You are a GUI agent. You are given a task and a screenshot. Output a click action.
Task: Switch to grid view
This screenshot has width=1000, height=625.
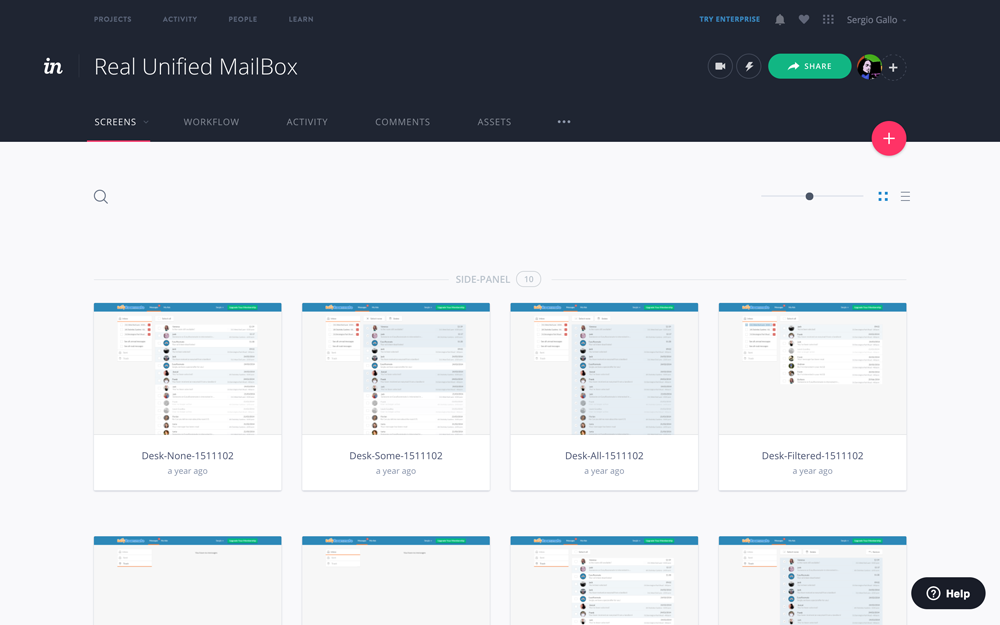coord(883,197)
